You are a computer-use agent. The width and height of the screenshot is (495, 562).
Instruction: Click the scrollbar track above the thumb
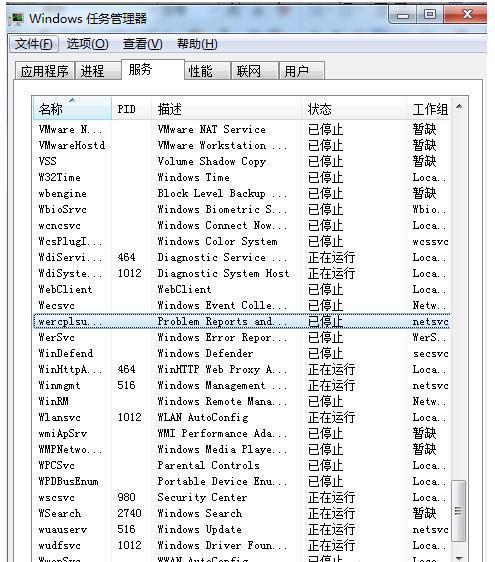pyautogui.click(x=459, y=297)
